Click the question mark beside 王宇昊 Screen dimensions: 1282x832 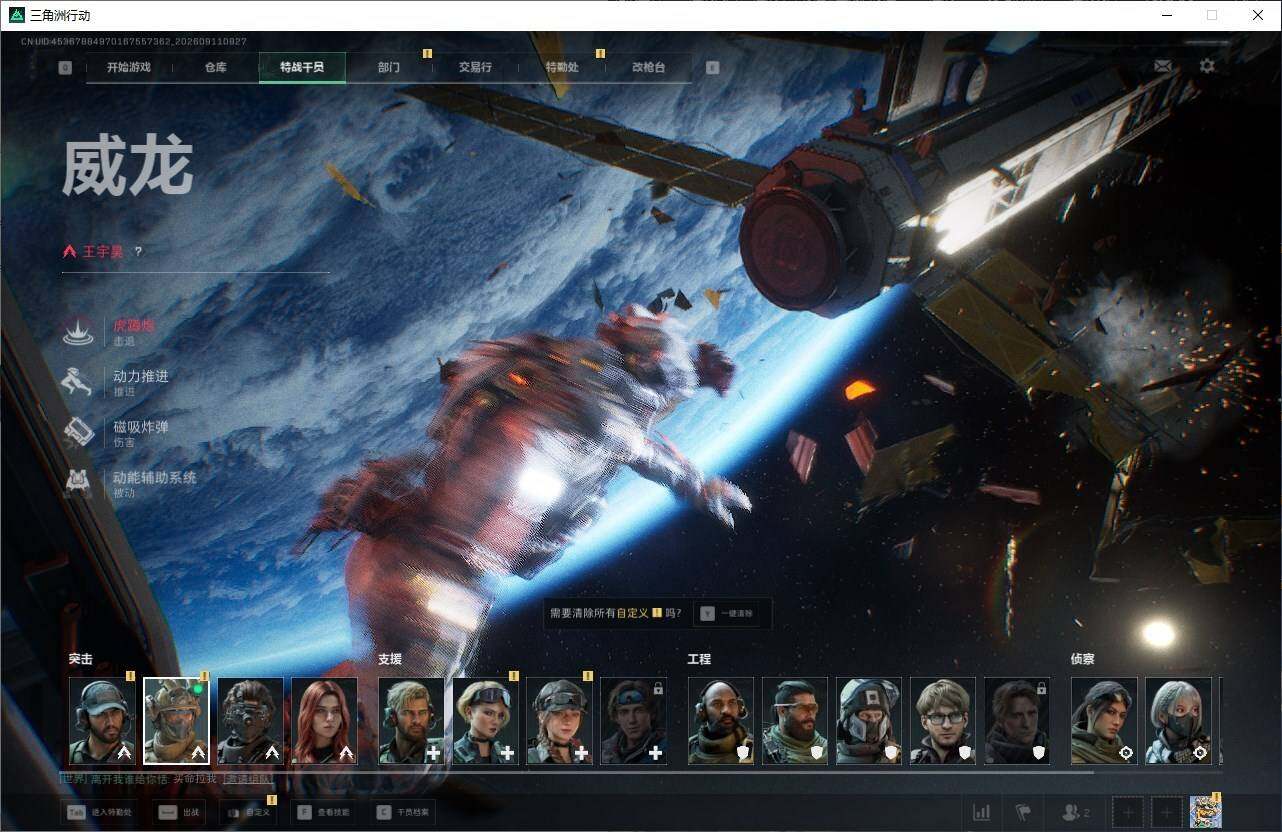tap(138, 252)
